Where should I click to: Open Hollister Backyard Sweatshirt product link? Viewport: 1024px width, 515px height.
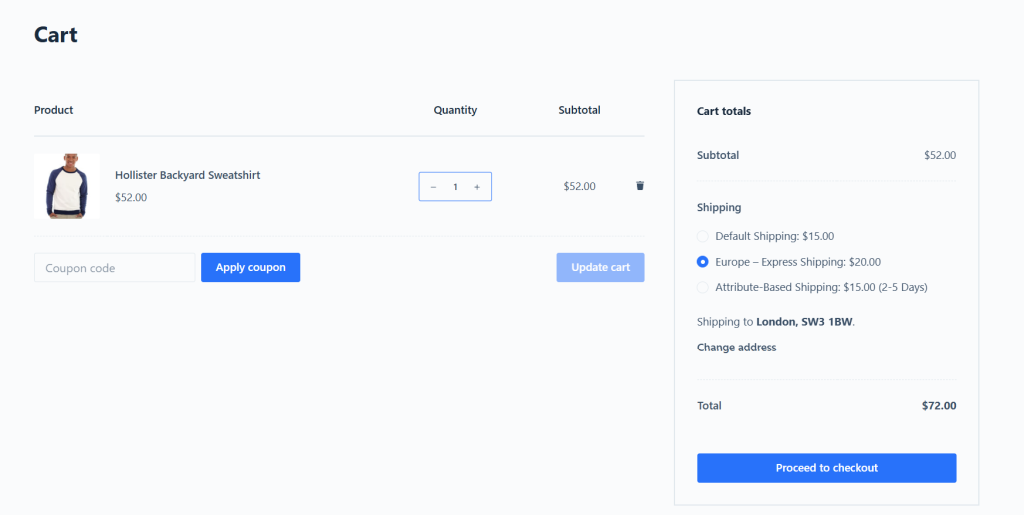(x=187, y=175)
